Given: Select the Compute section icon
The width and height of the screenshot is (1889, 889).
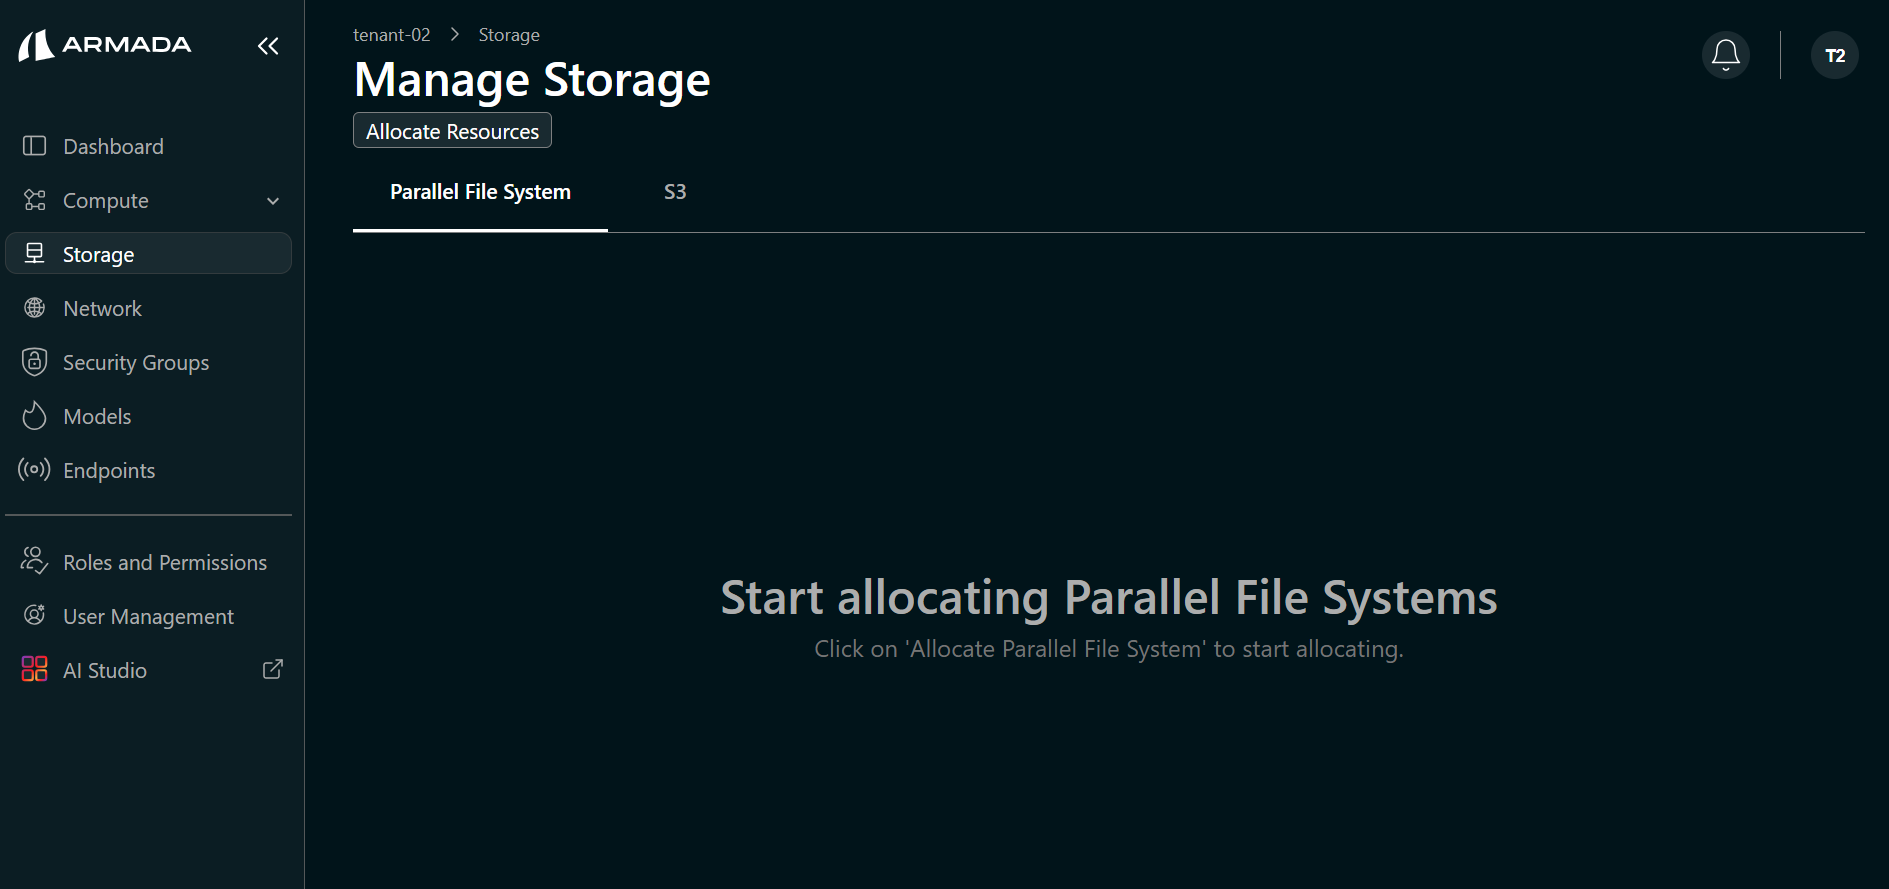Looking at the screenshot, I should pos(34,200).
